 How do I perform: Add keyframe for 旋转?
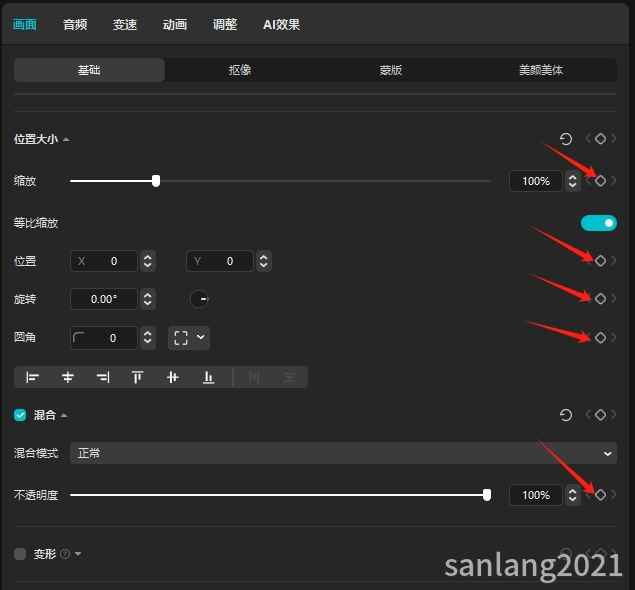tap(601, 298)
